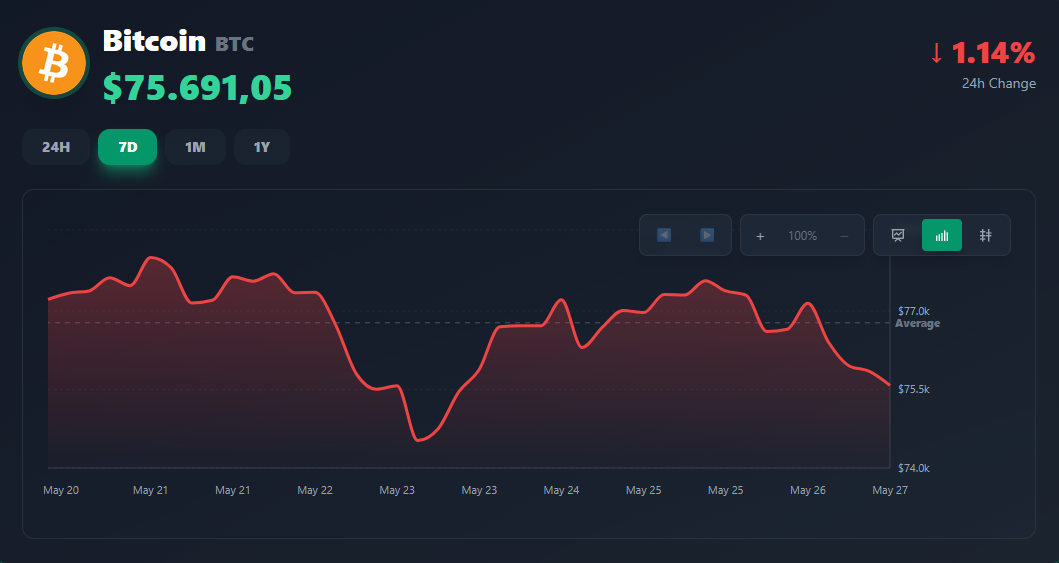This screenshot has width=1059, height=563.
Task: Click the 1.14% change percentage
Action: [993, 53]
